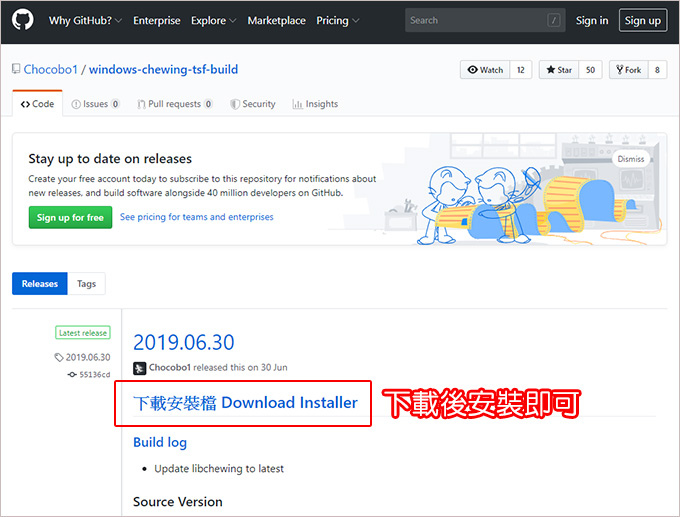Open the Issues tab
This screenshot has height=517, width=680.
tap(95, 104)
